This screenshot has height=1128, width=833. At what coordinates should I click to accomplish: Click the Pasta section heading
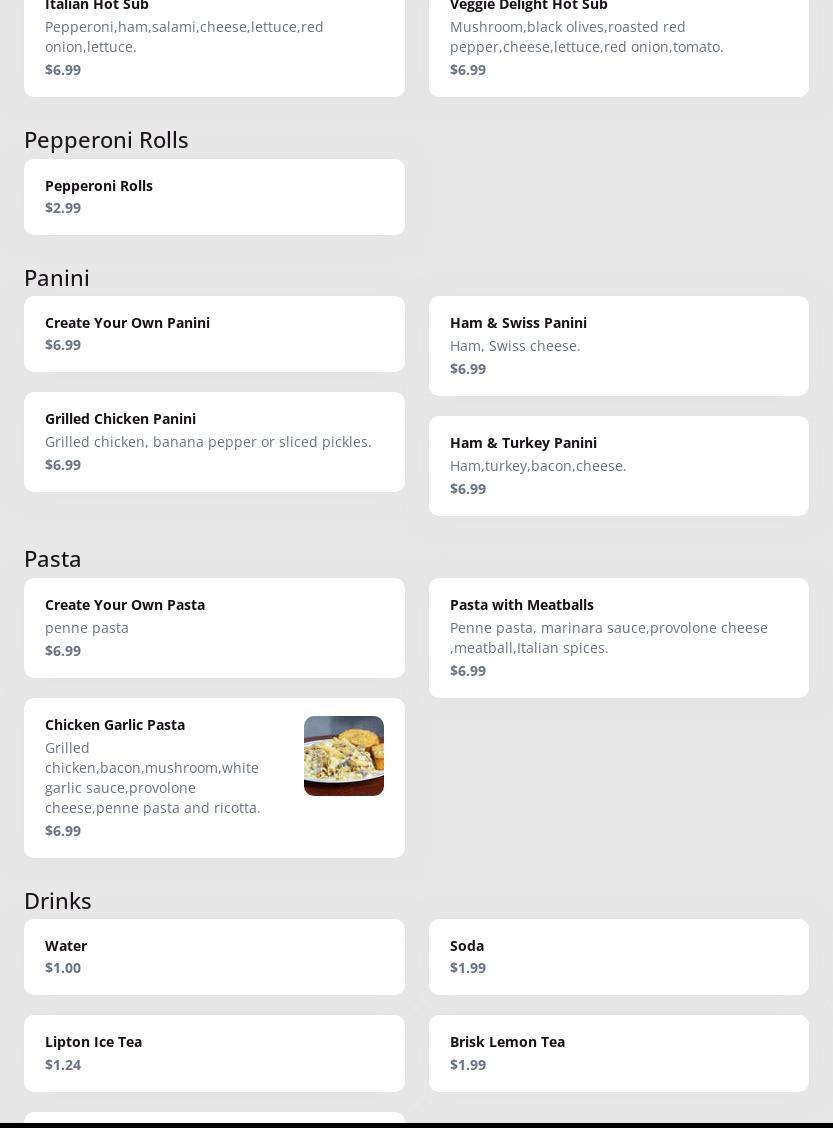[x=53, y=559]
